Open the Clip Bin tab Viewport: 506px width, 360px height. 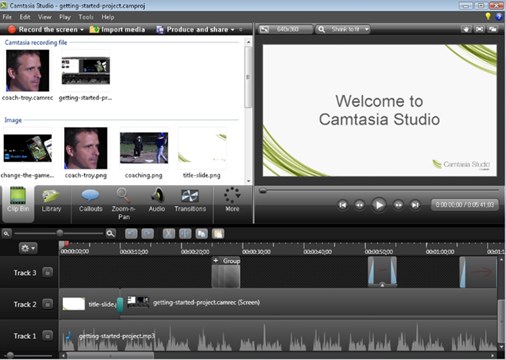point(18,203)
